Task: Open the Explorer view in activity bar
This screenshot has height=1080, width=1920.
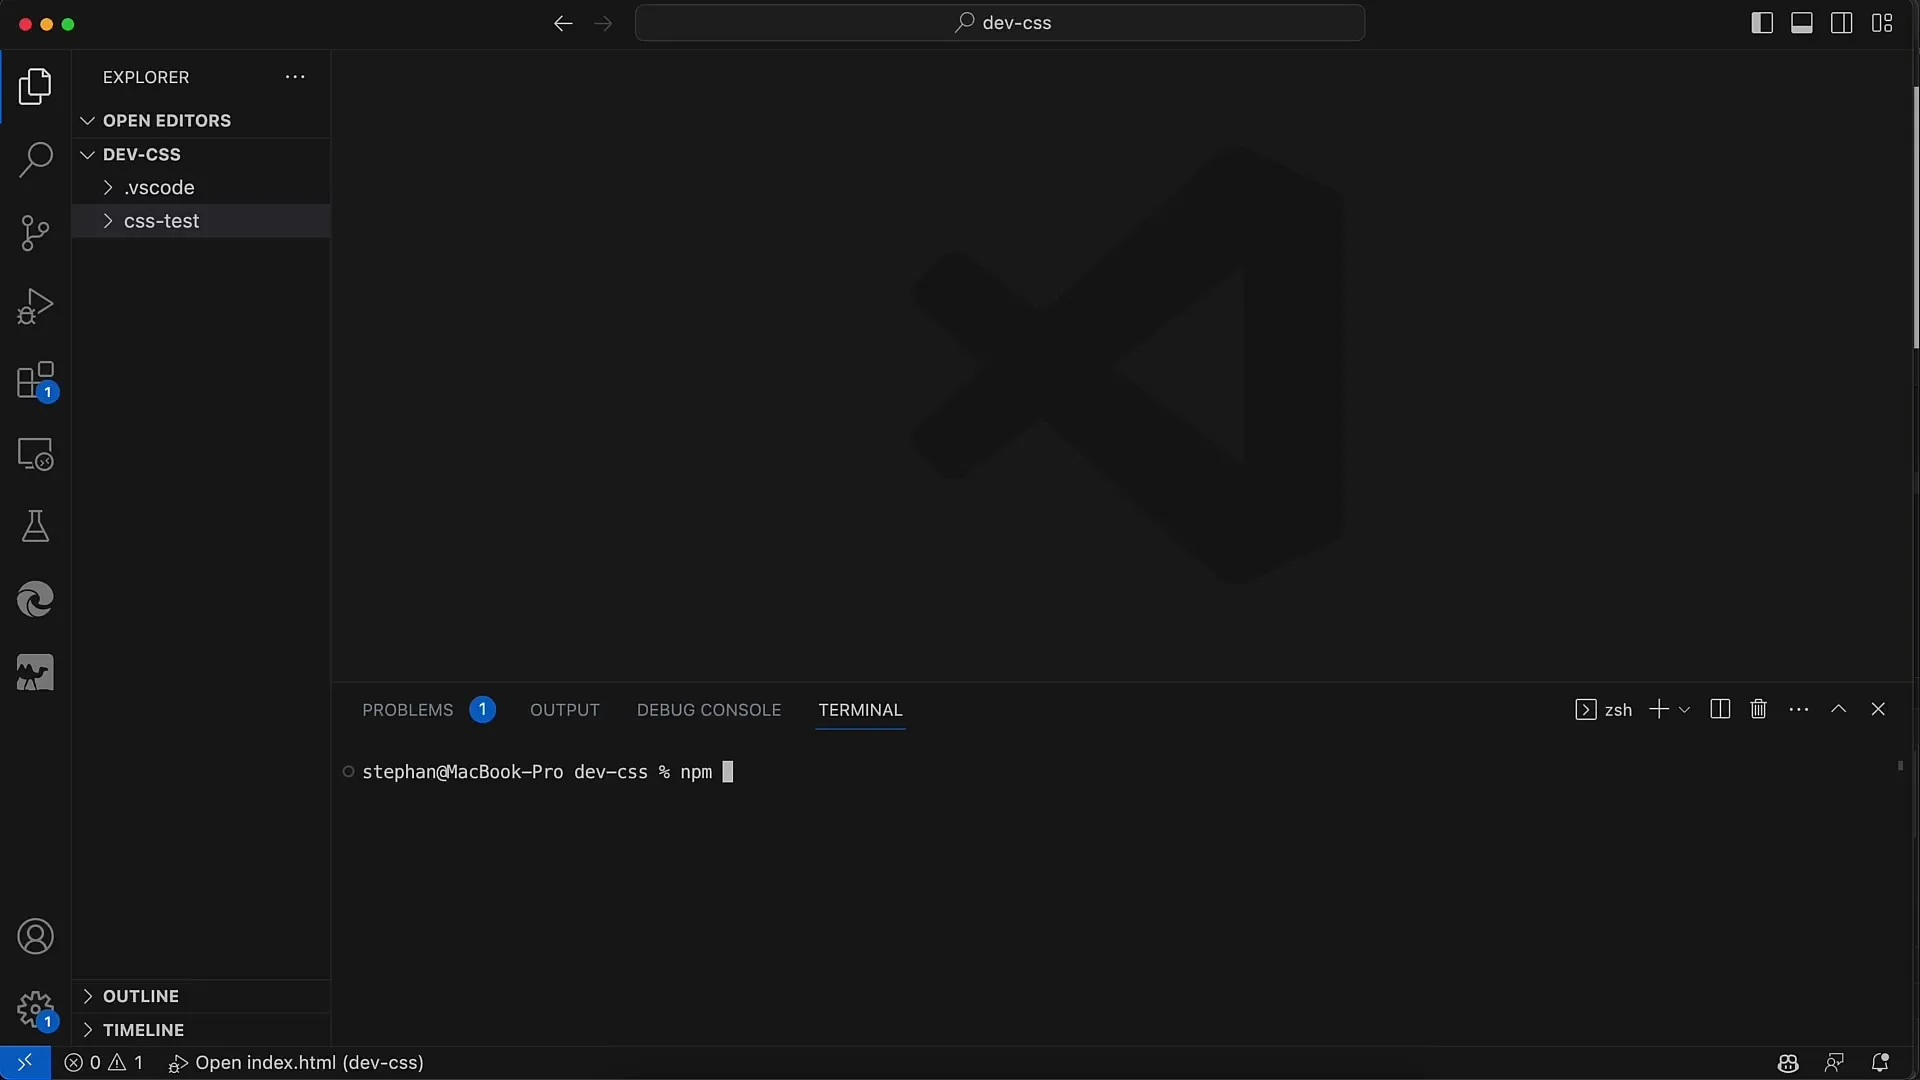Action: [35, 87]
